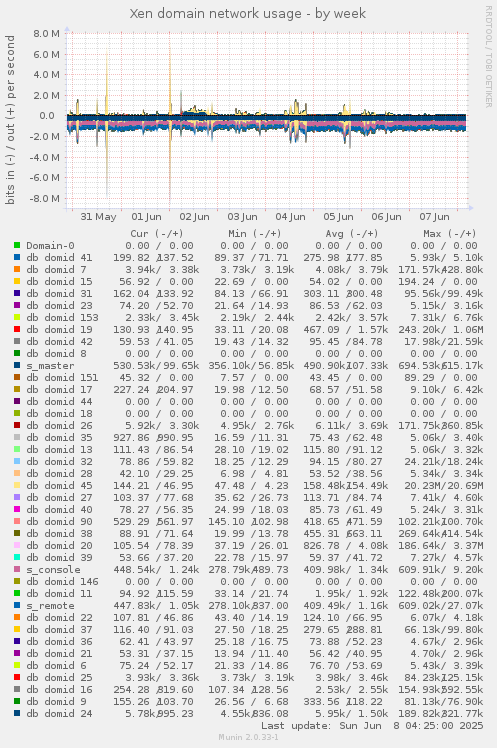Screen dimensions: 497x748
Task: Click the 's_remote' legend label
Action: coord(50,606)
